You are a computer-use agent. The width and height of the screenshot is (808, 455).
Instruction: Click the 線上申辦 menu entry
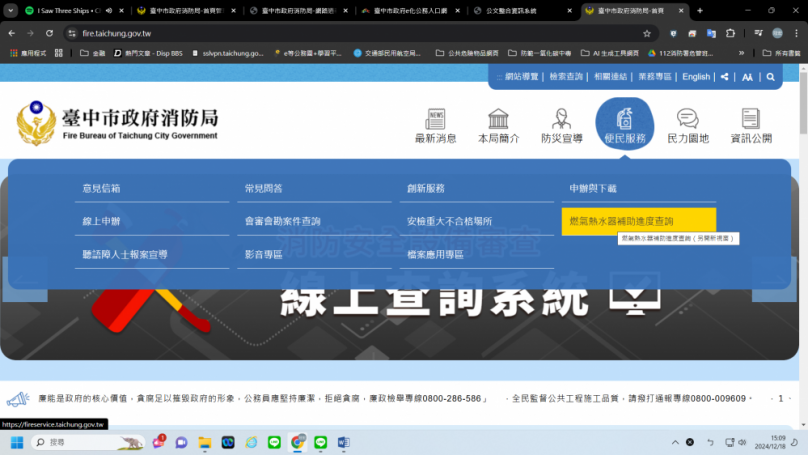pos(102,221)
